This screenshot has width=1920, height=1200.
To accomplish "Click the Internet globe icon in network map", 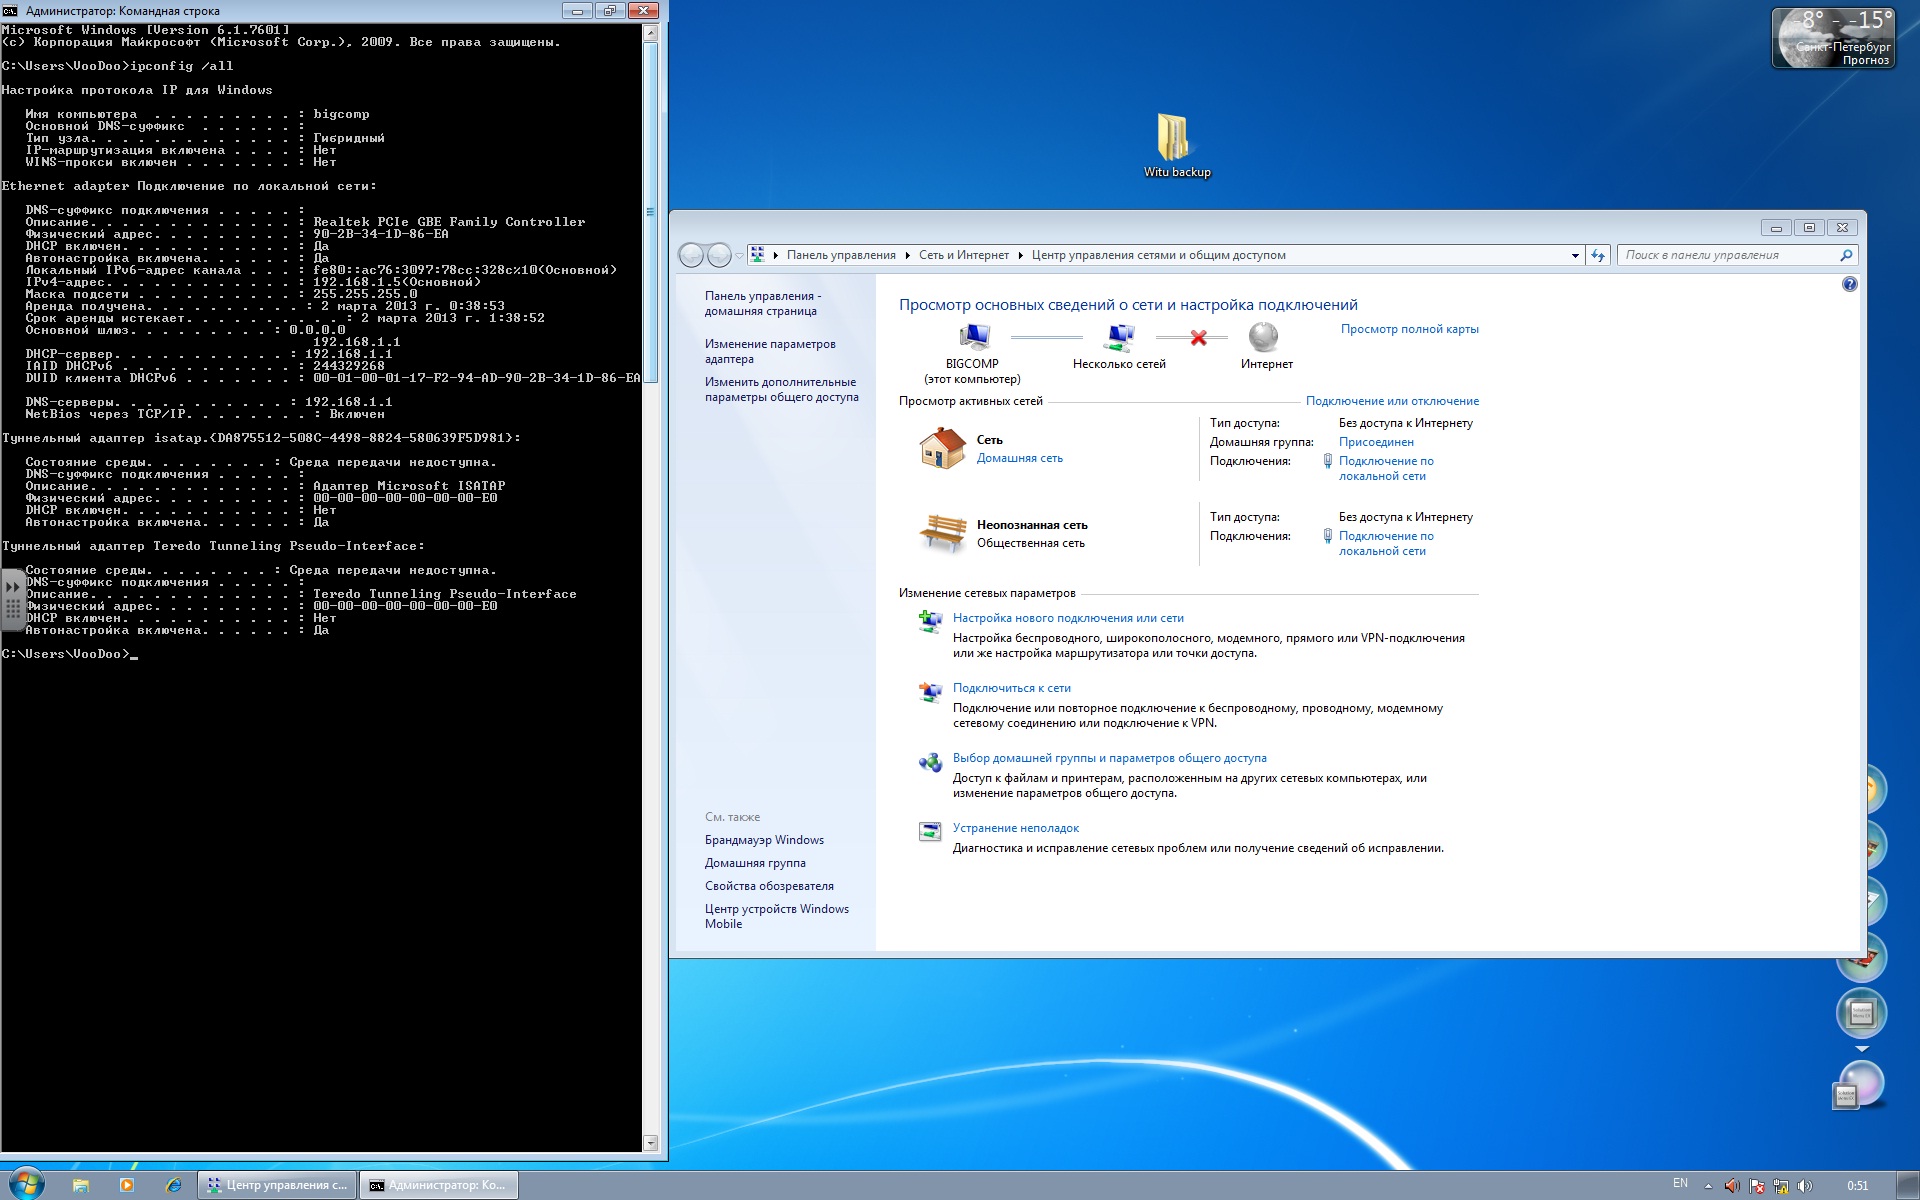I will (1264, 337).
